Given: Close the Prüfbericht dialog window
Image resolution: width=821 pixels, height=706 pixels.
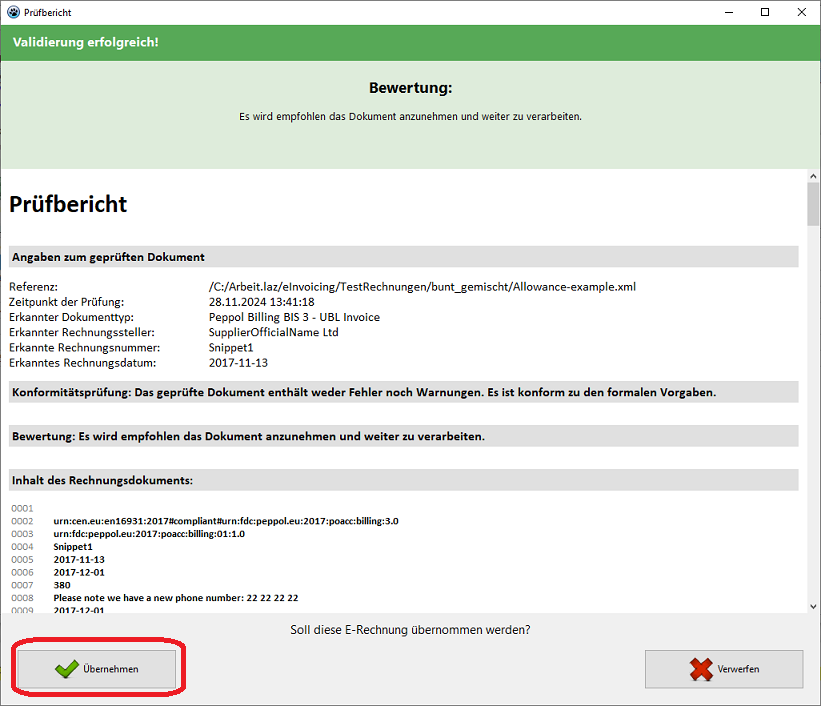Looking at the screenshot, I should point(801,12).
